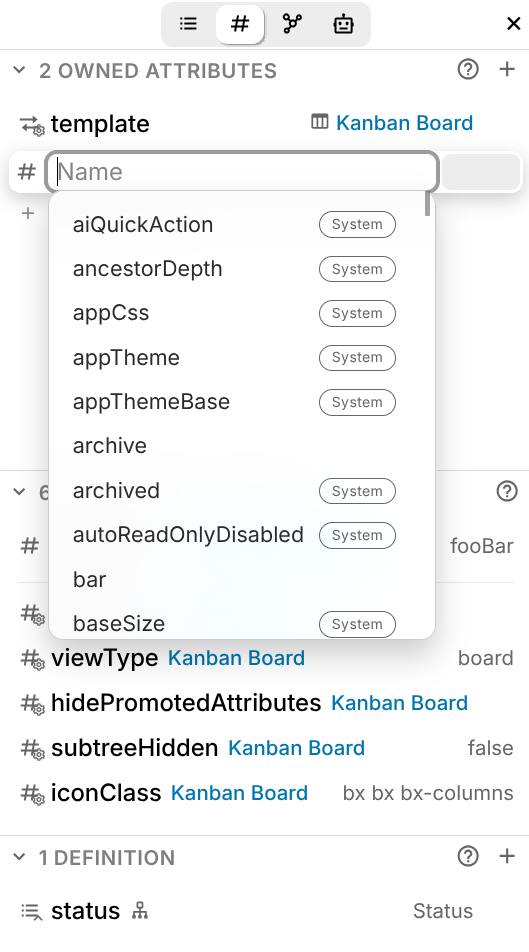Click the help icon in Definition section
529x952 pixels.
click(x=468, y=857)
